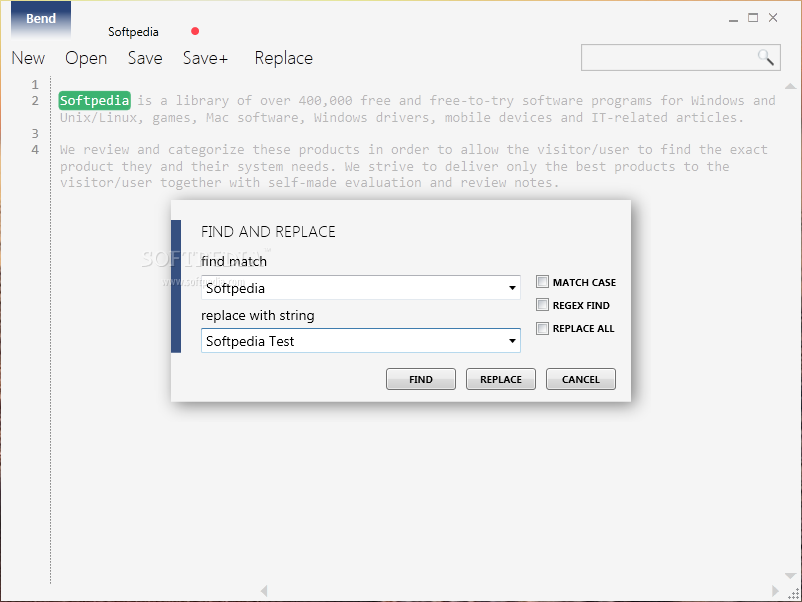Minimize the Bend window
This screenshot has width=802, height=602.
(733, 19)
